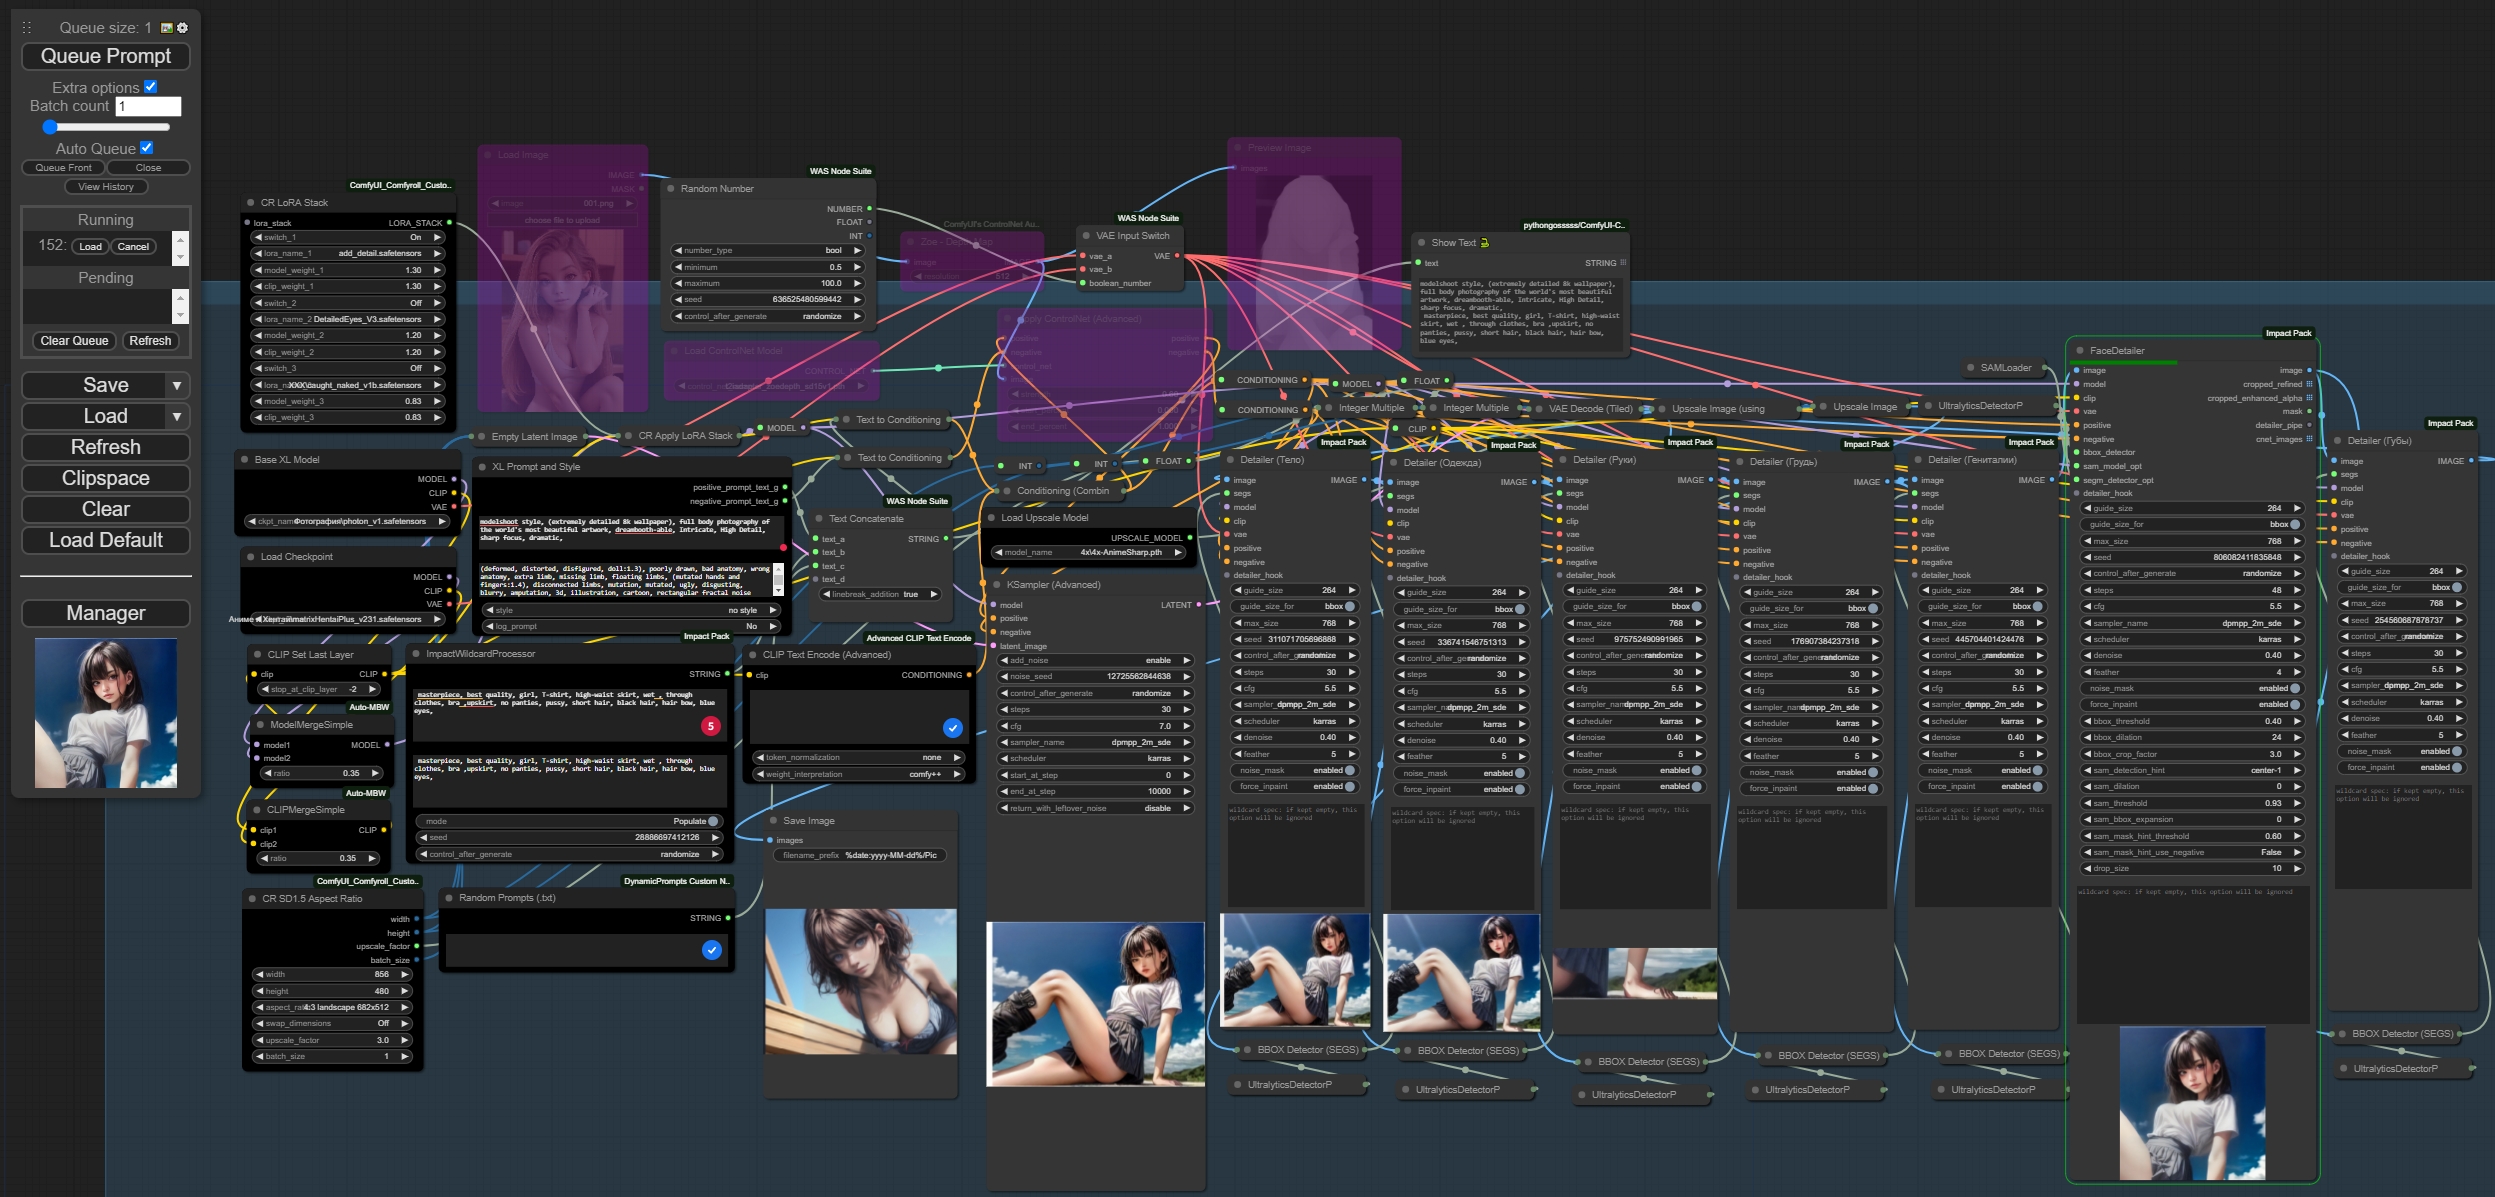Click blue checkmark in CLIP Text Encode node
The width and height of the screenshot is (2495, 1197).
point(952,728)
